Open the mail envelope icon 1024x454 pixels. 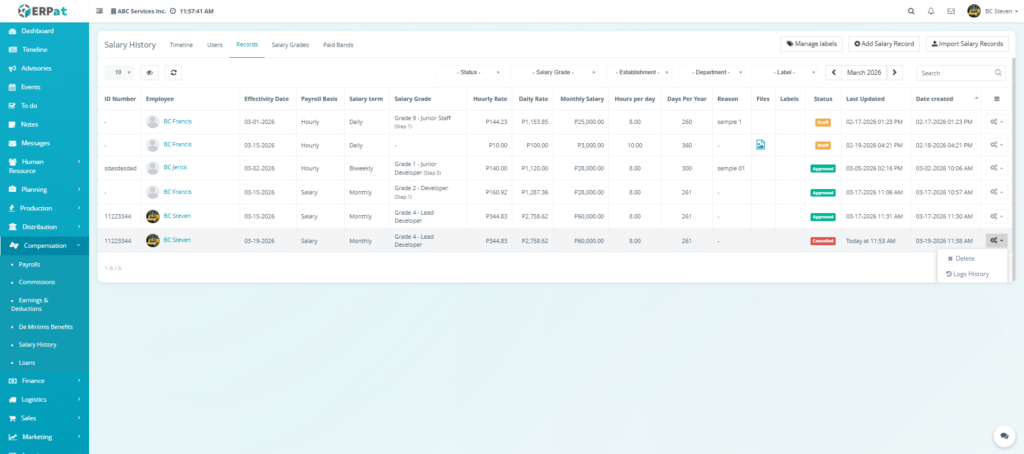pos(951,11)
